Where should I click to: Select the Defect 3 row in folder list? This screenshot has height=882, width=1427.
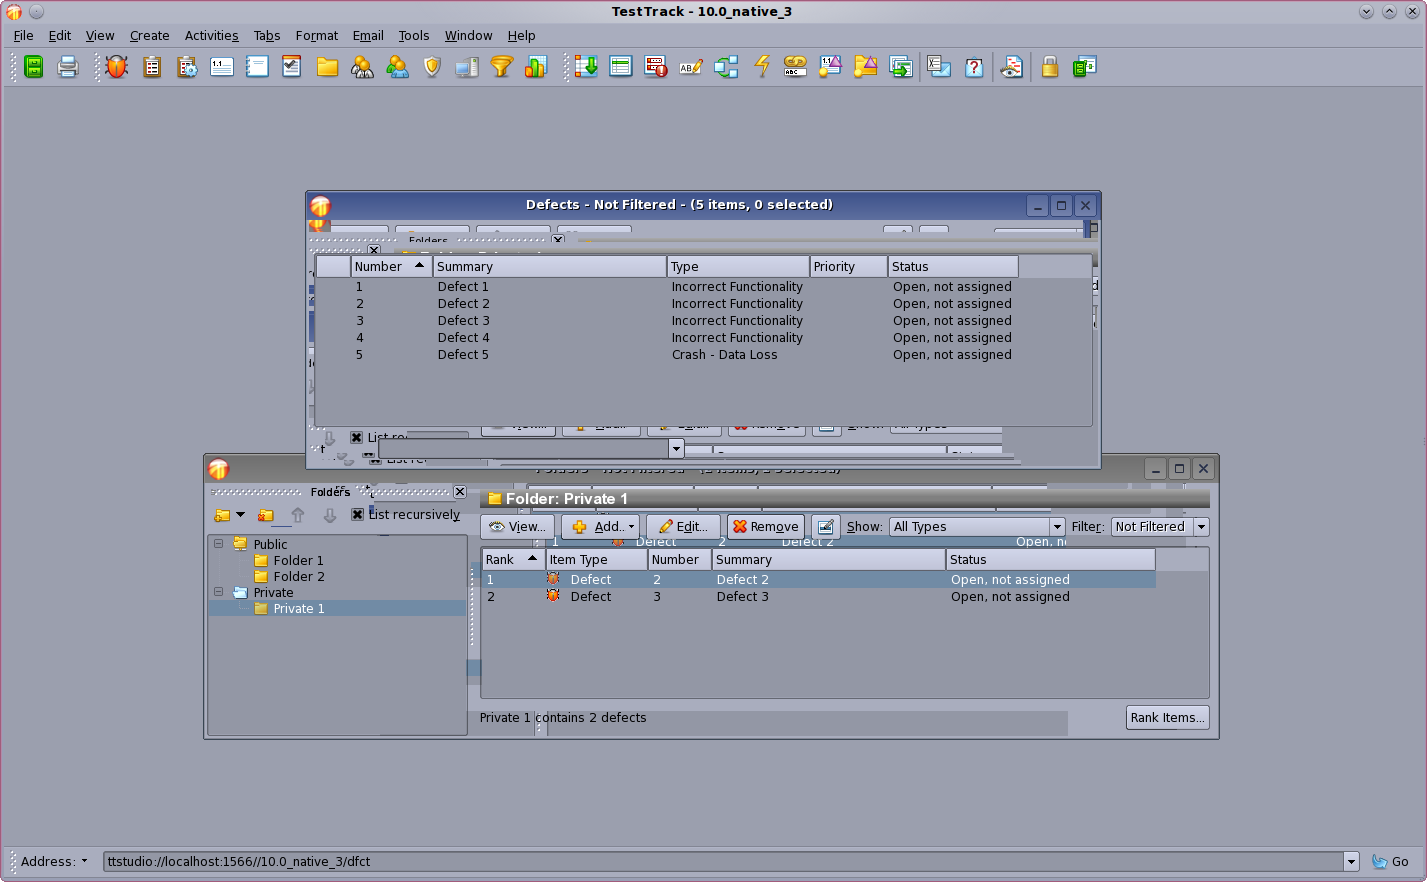818,597
